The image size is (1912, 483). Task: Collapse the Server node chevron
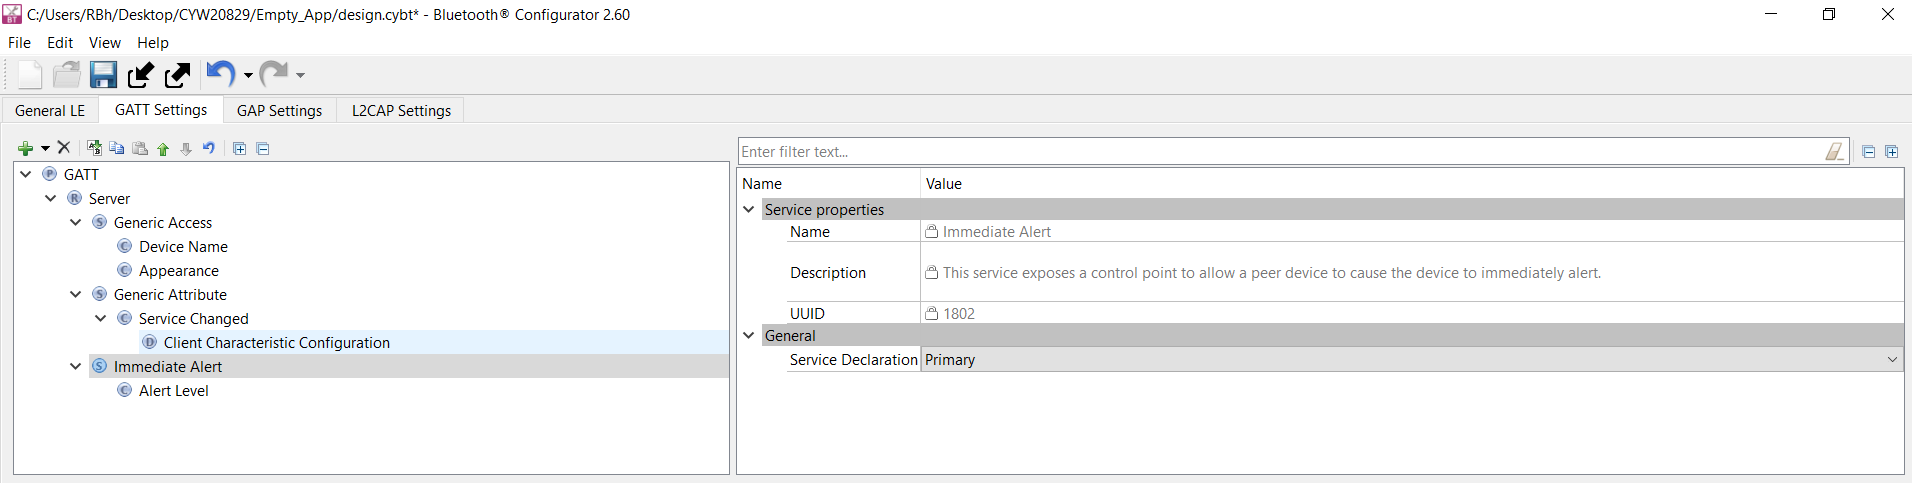coord(51,198)
